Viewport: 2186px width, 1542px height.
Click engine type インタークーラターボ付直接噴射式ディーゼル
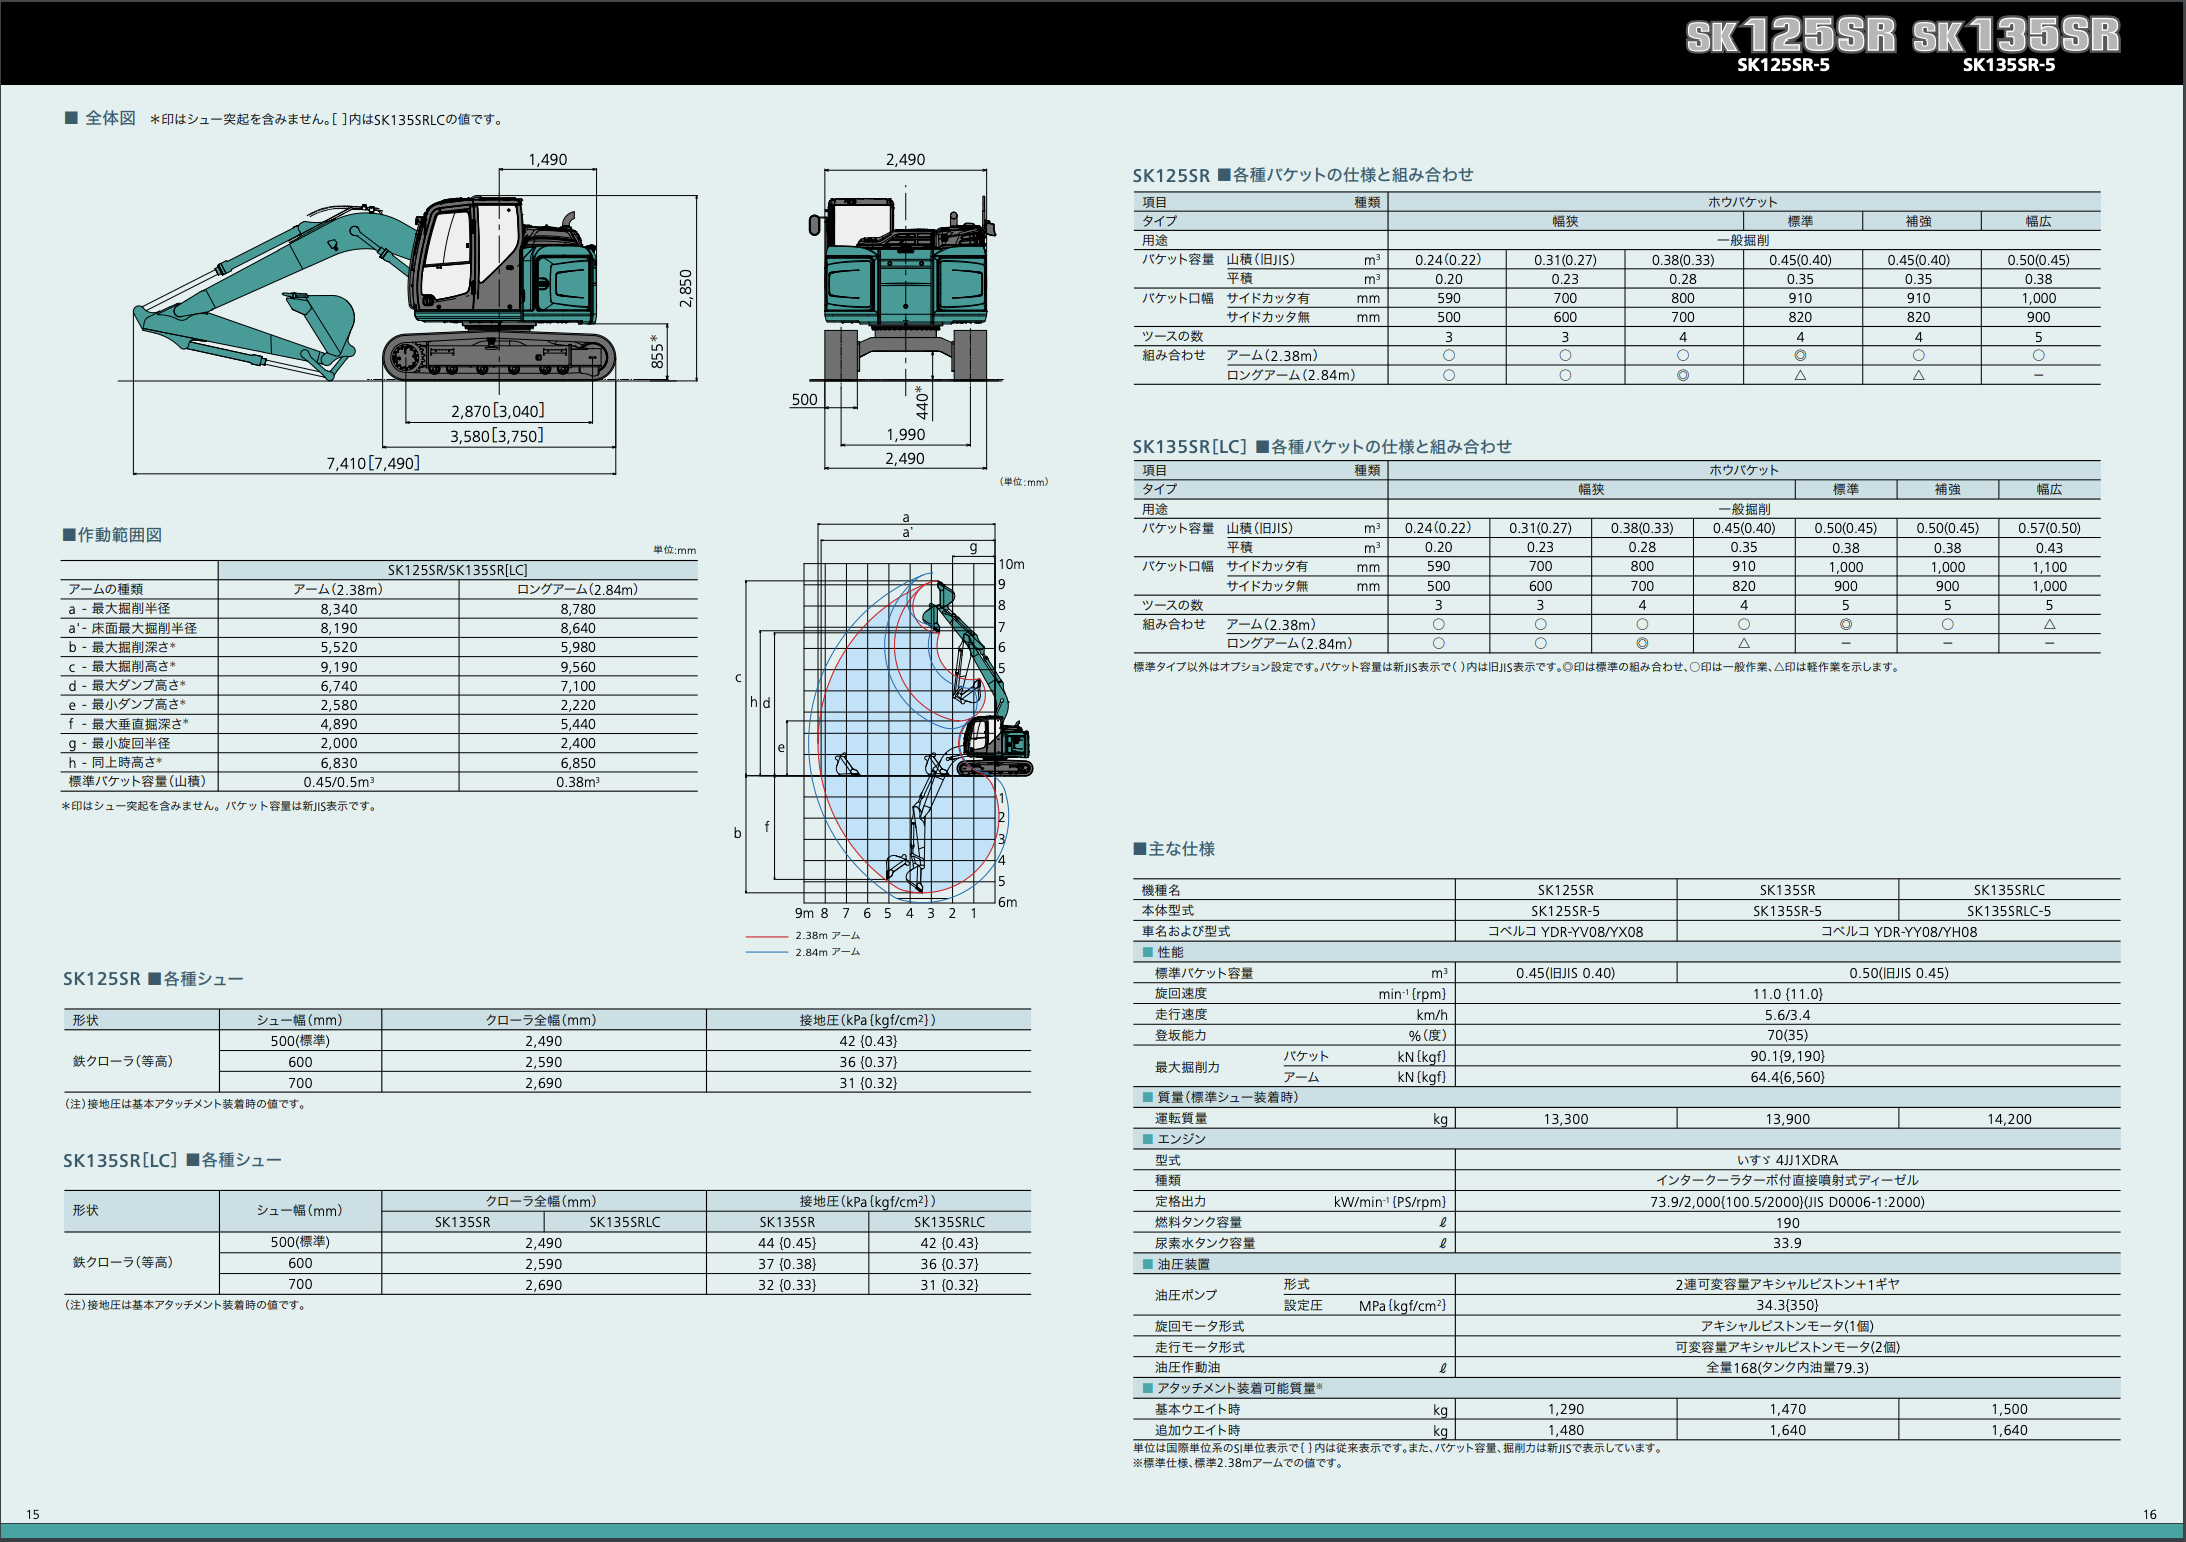1787,1181
